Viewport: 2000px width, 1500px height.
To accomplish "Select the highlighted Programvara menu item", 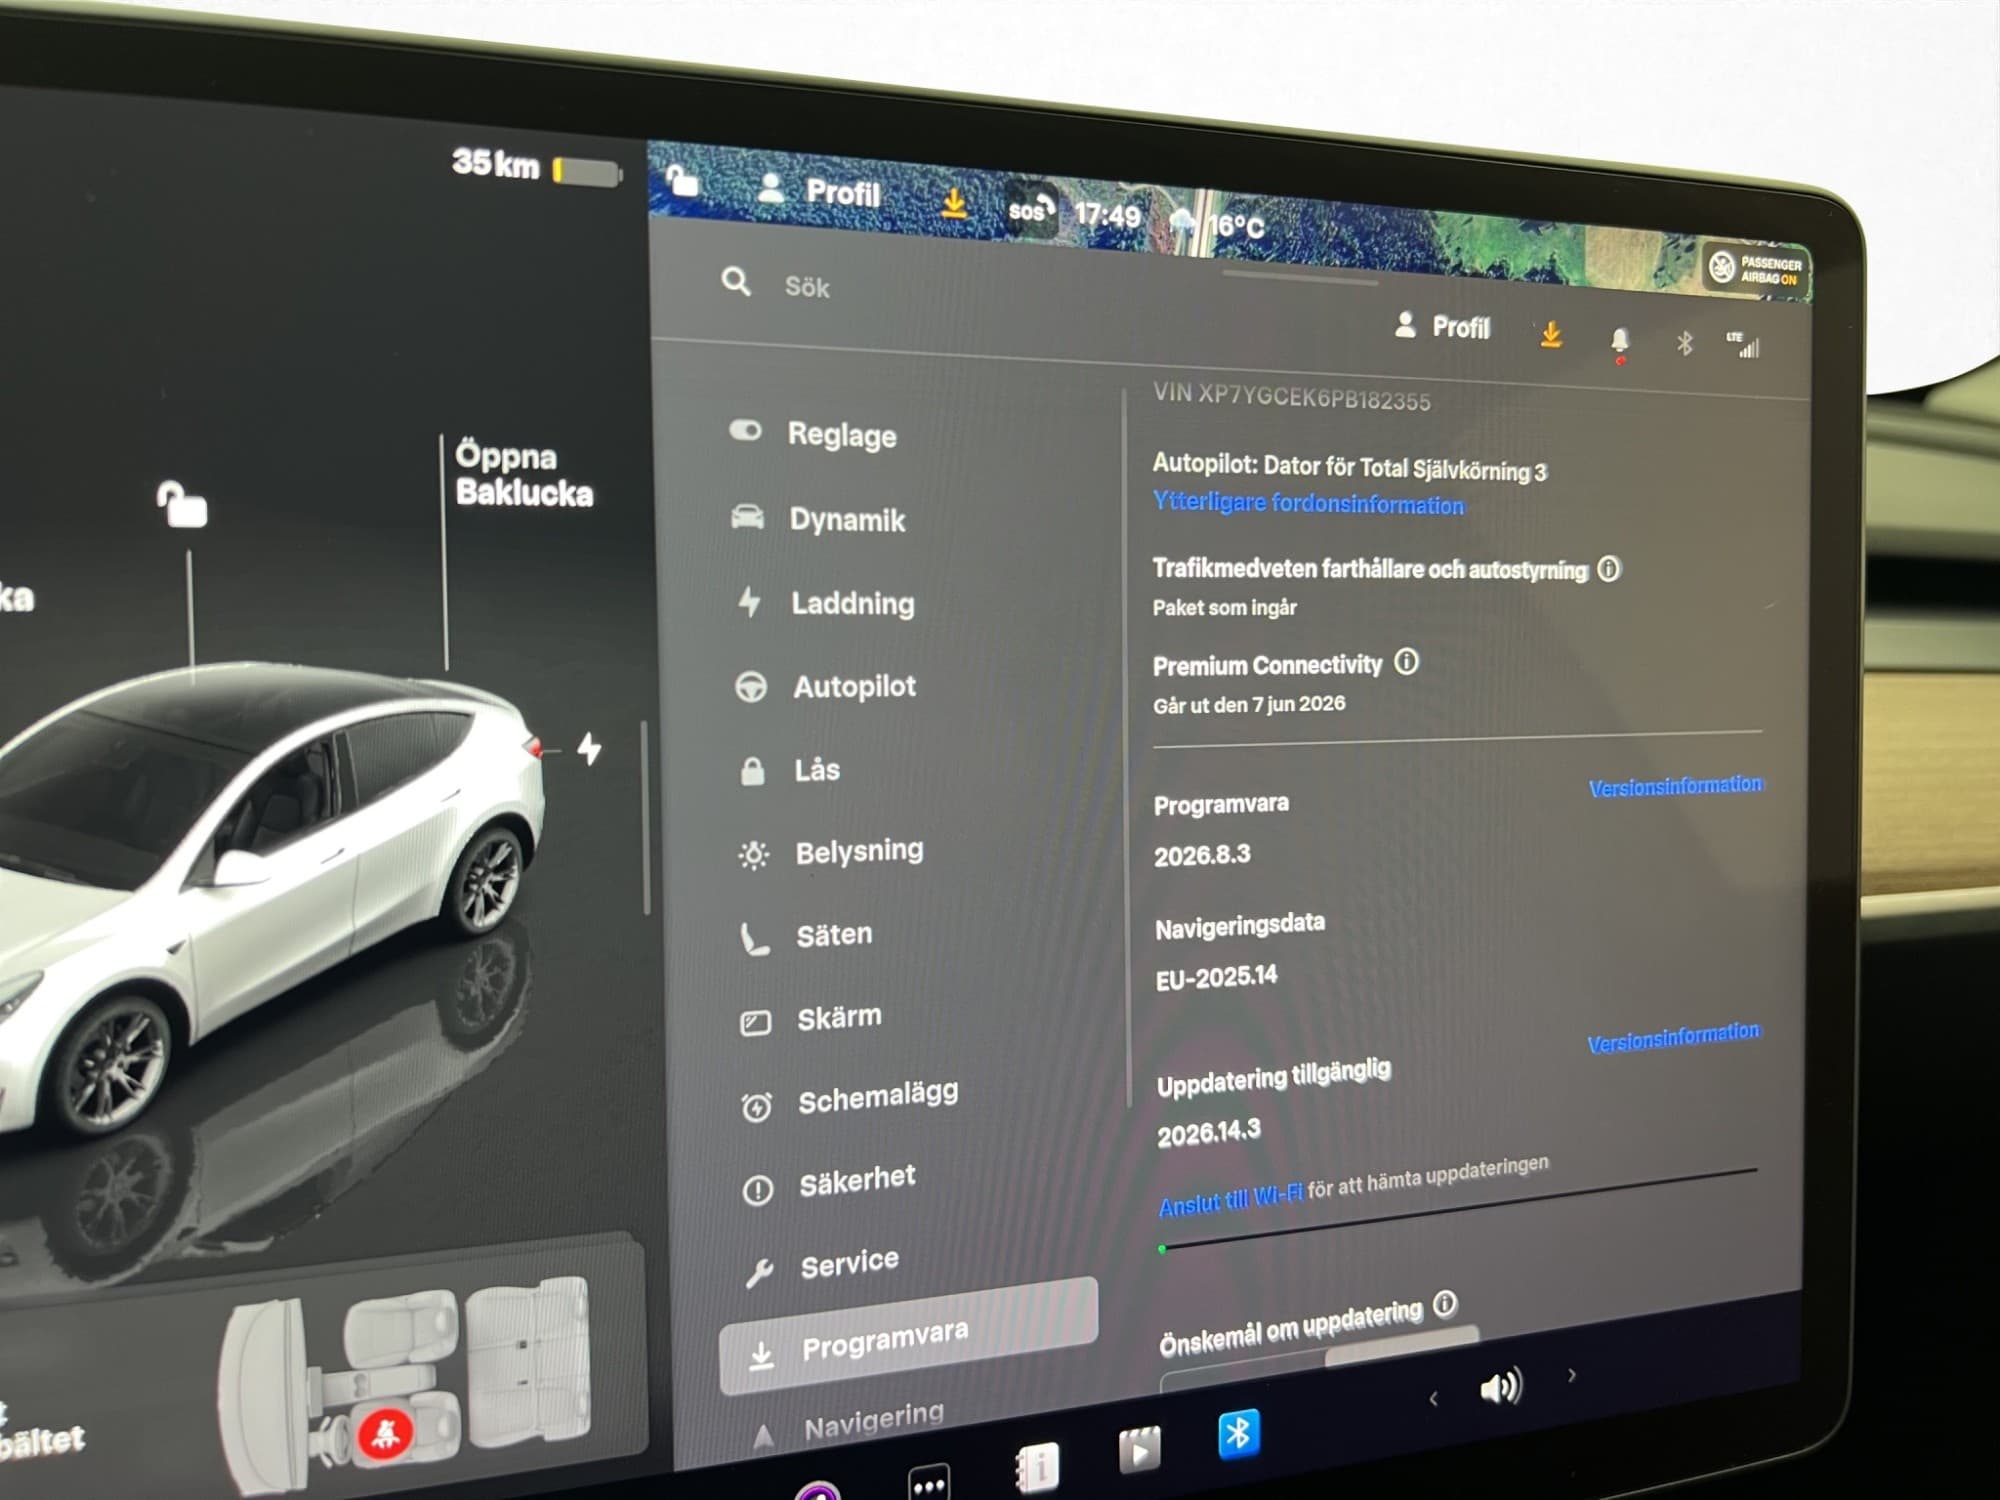I will point(908,1337).
